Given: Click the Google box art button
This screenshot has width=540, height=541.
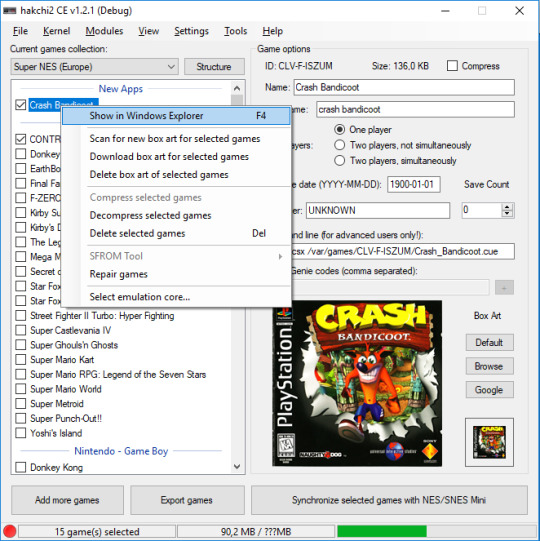Looking at the screenshot, I should click(489, 390).
